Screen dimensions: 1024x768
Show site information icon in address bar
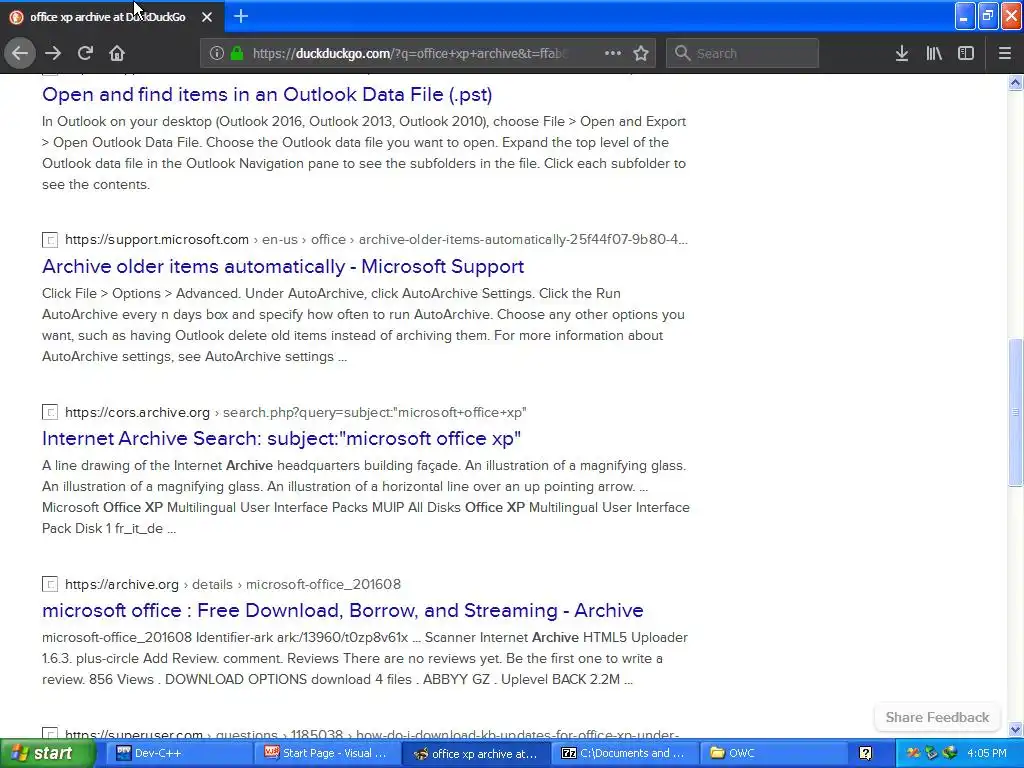[216, 54]
